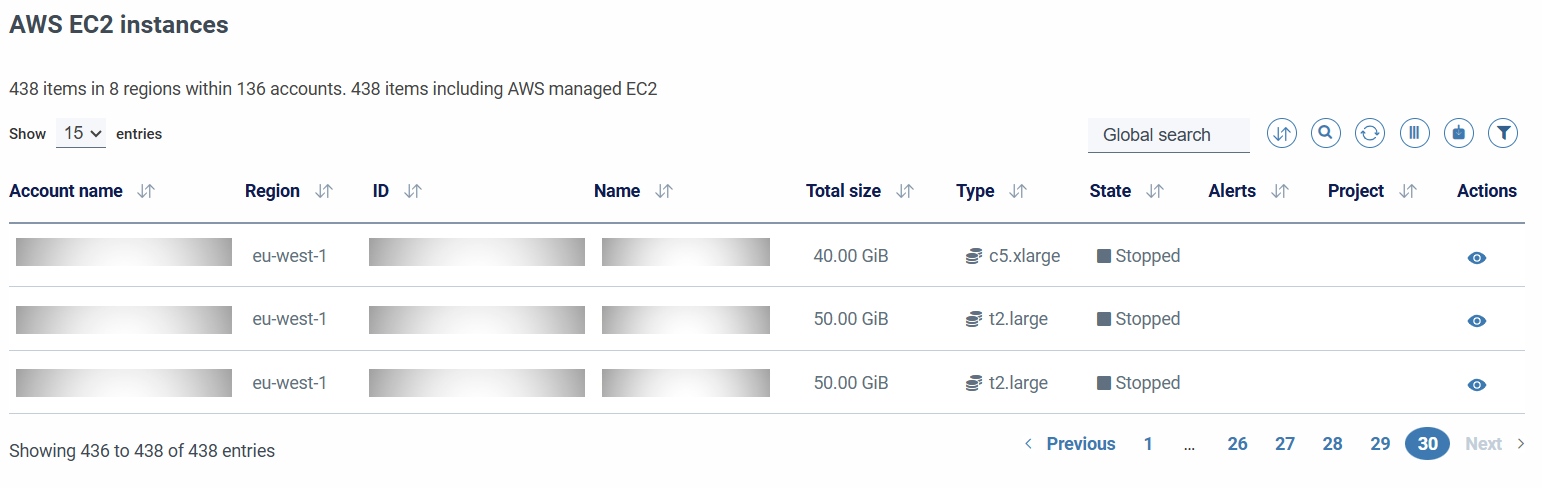Open the column visibility icon with vertical bars
The image size is (1542, 488).
[1415, 132]
